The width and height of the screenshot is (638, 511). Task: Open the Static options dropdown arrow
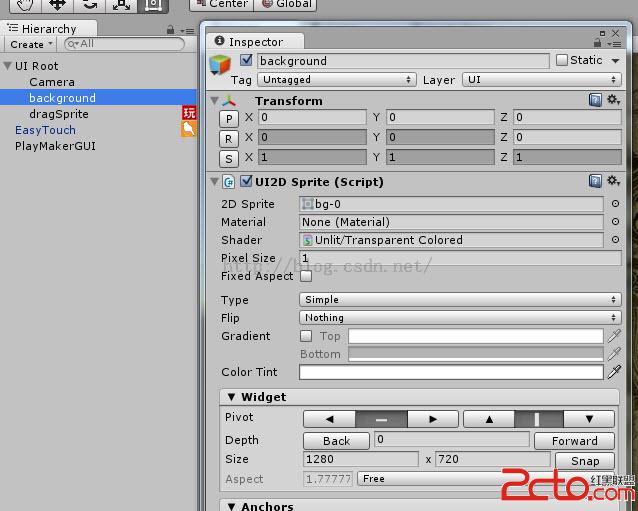[615, 61]
